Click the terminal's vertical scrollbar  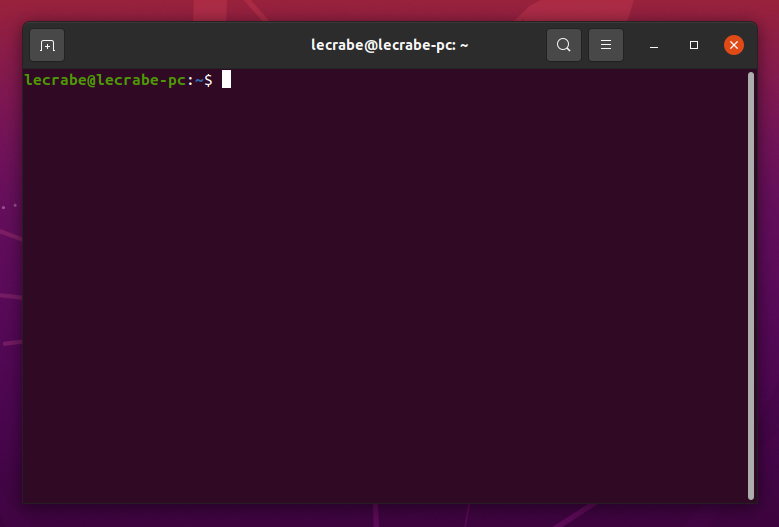coord(751,286)
